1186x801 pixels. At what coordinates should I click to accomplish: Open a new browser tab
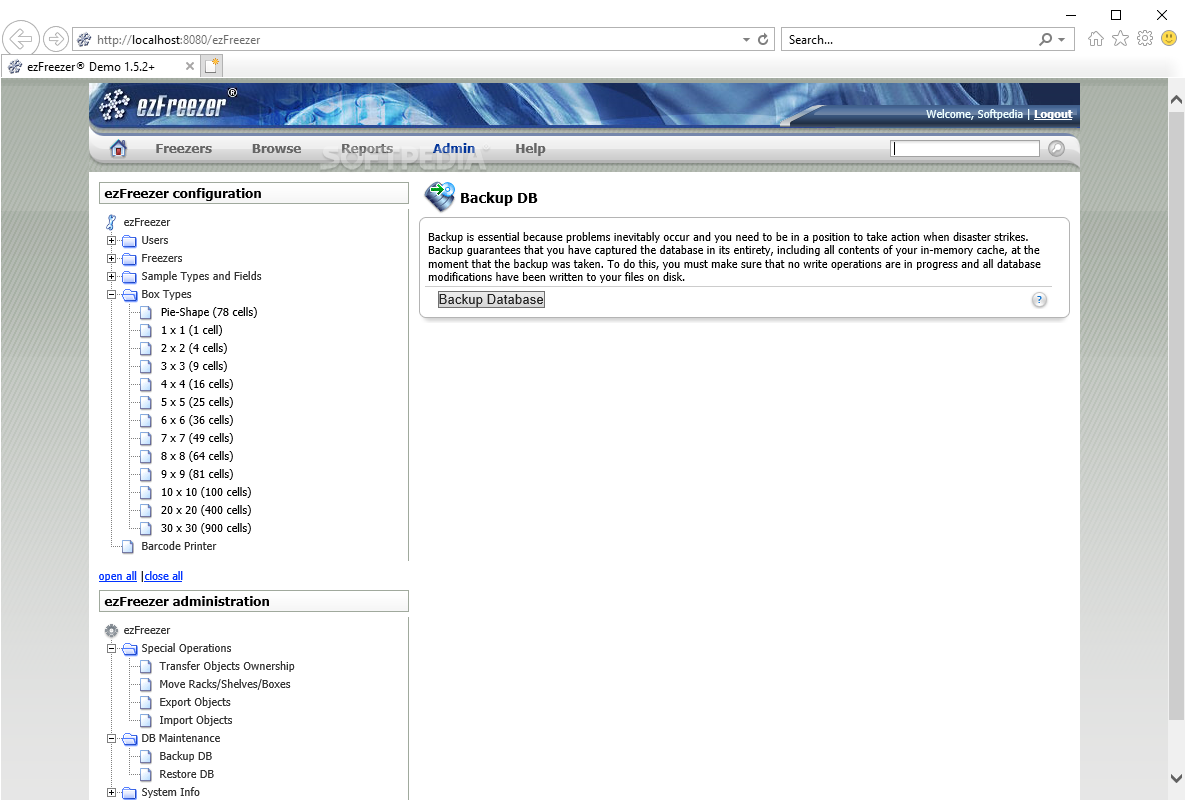(212, 66)
